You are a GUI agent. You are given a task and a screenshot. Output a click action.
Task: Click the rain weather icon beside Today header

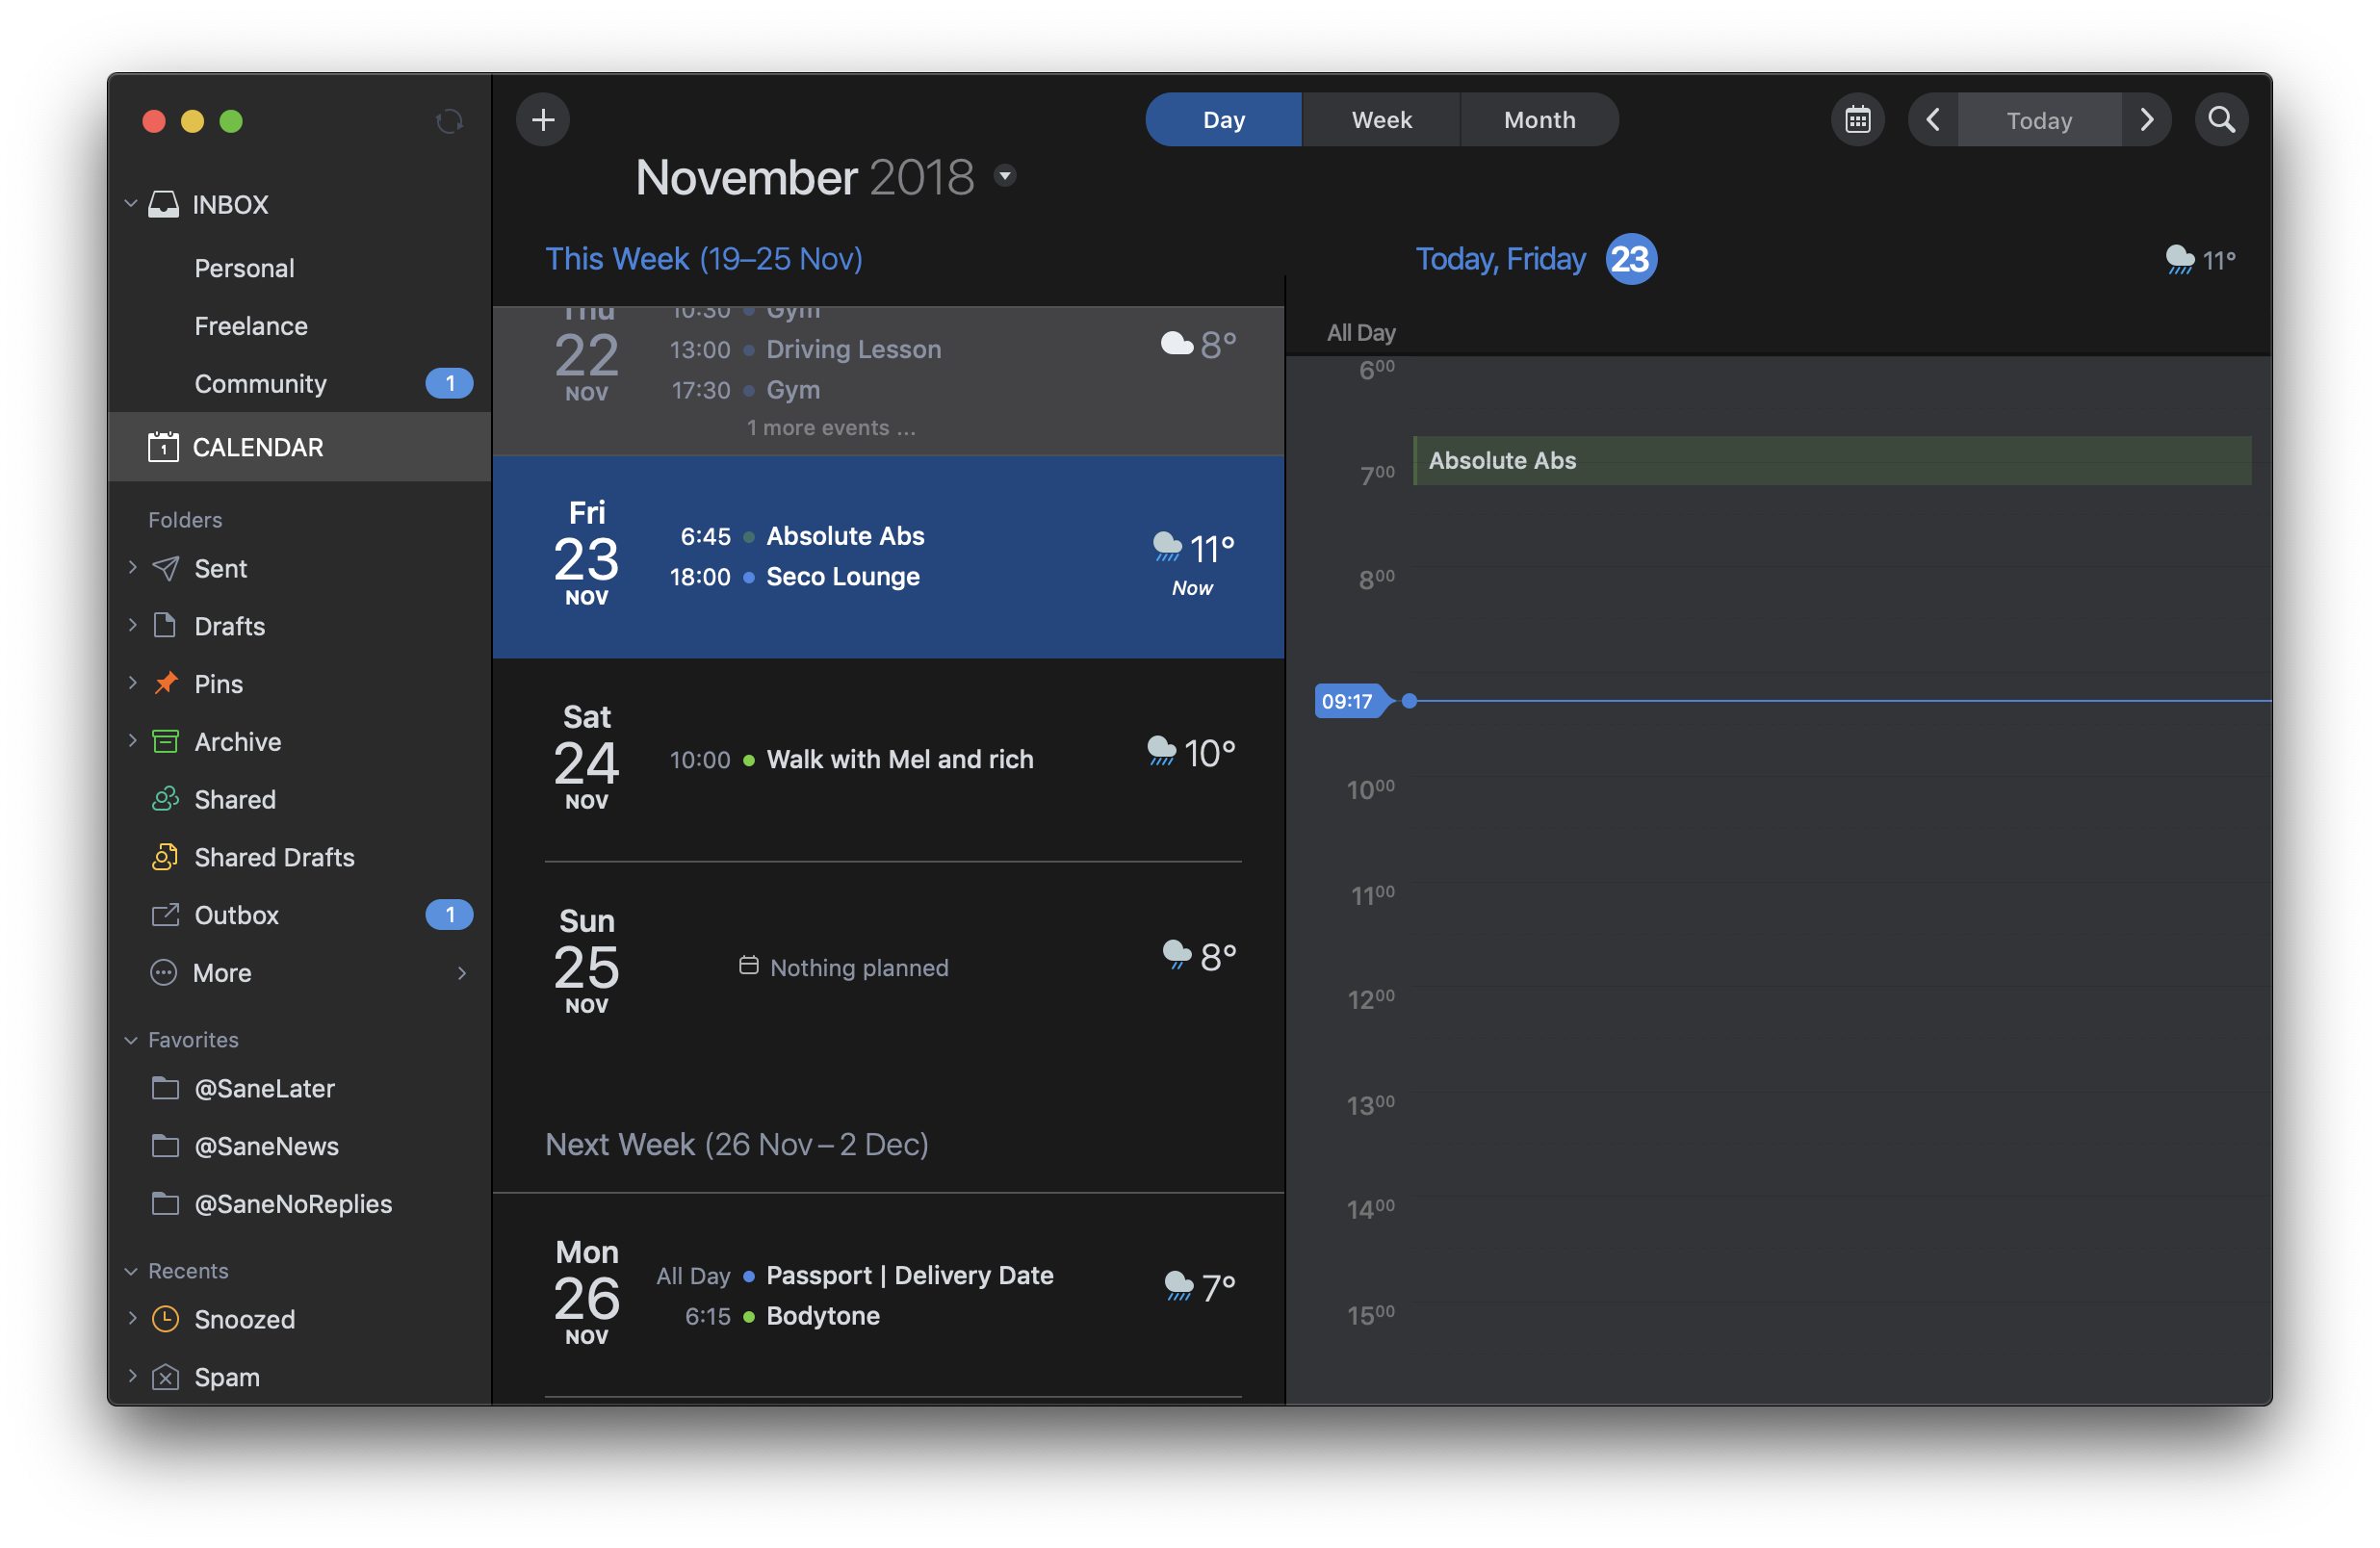[2179, 260]
